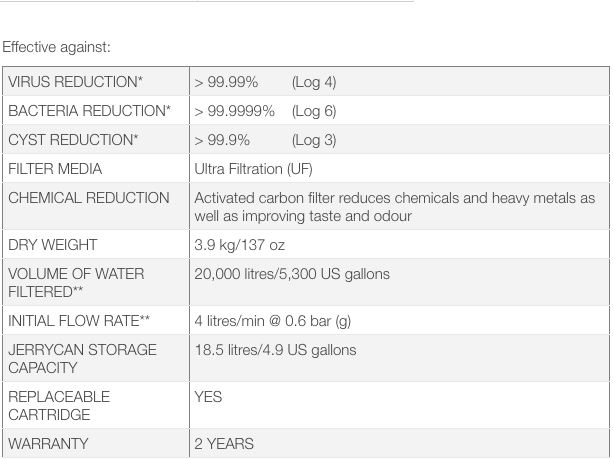This screenshot has width=613, height=459.
Task: Click the "3.9 kg/137 oz" value
Action: pyautogui.click(x=239, y=245)
